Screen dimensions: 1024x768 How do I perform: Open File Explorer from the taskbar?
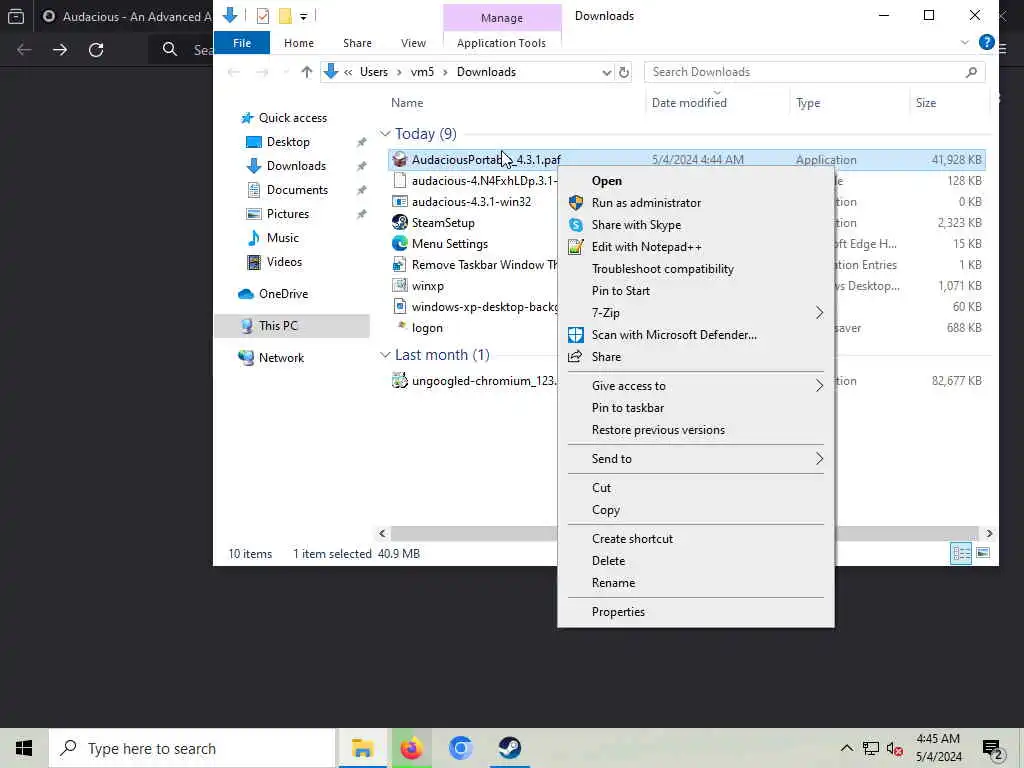click(362, 748)
